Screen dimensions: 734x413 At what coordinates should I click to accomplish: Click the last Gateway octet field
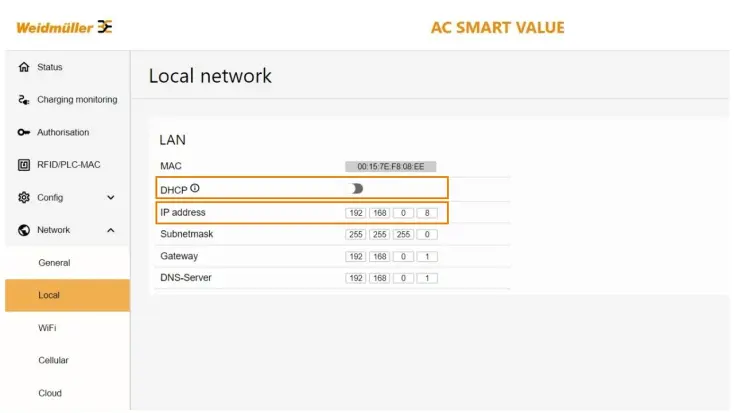(427, 256)
